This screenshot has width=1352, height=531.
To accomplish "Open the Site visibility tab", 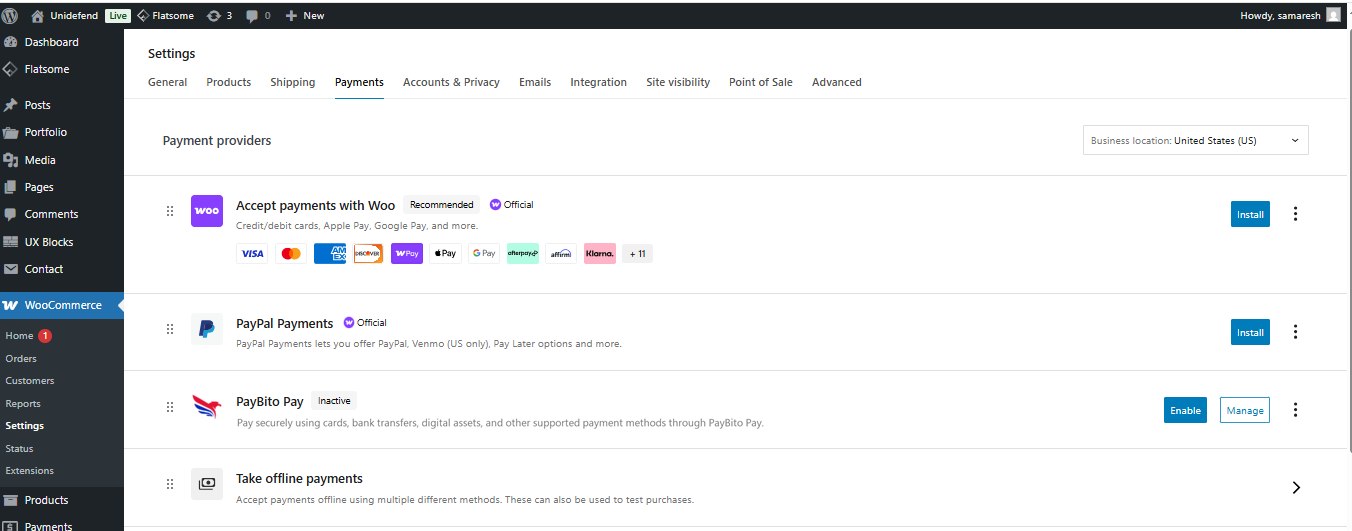I will 678,82.
